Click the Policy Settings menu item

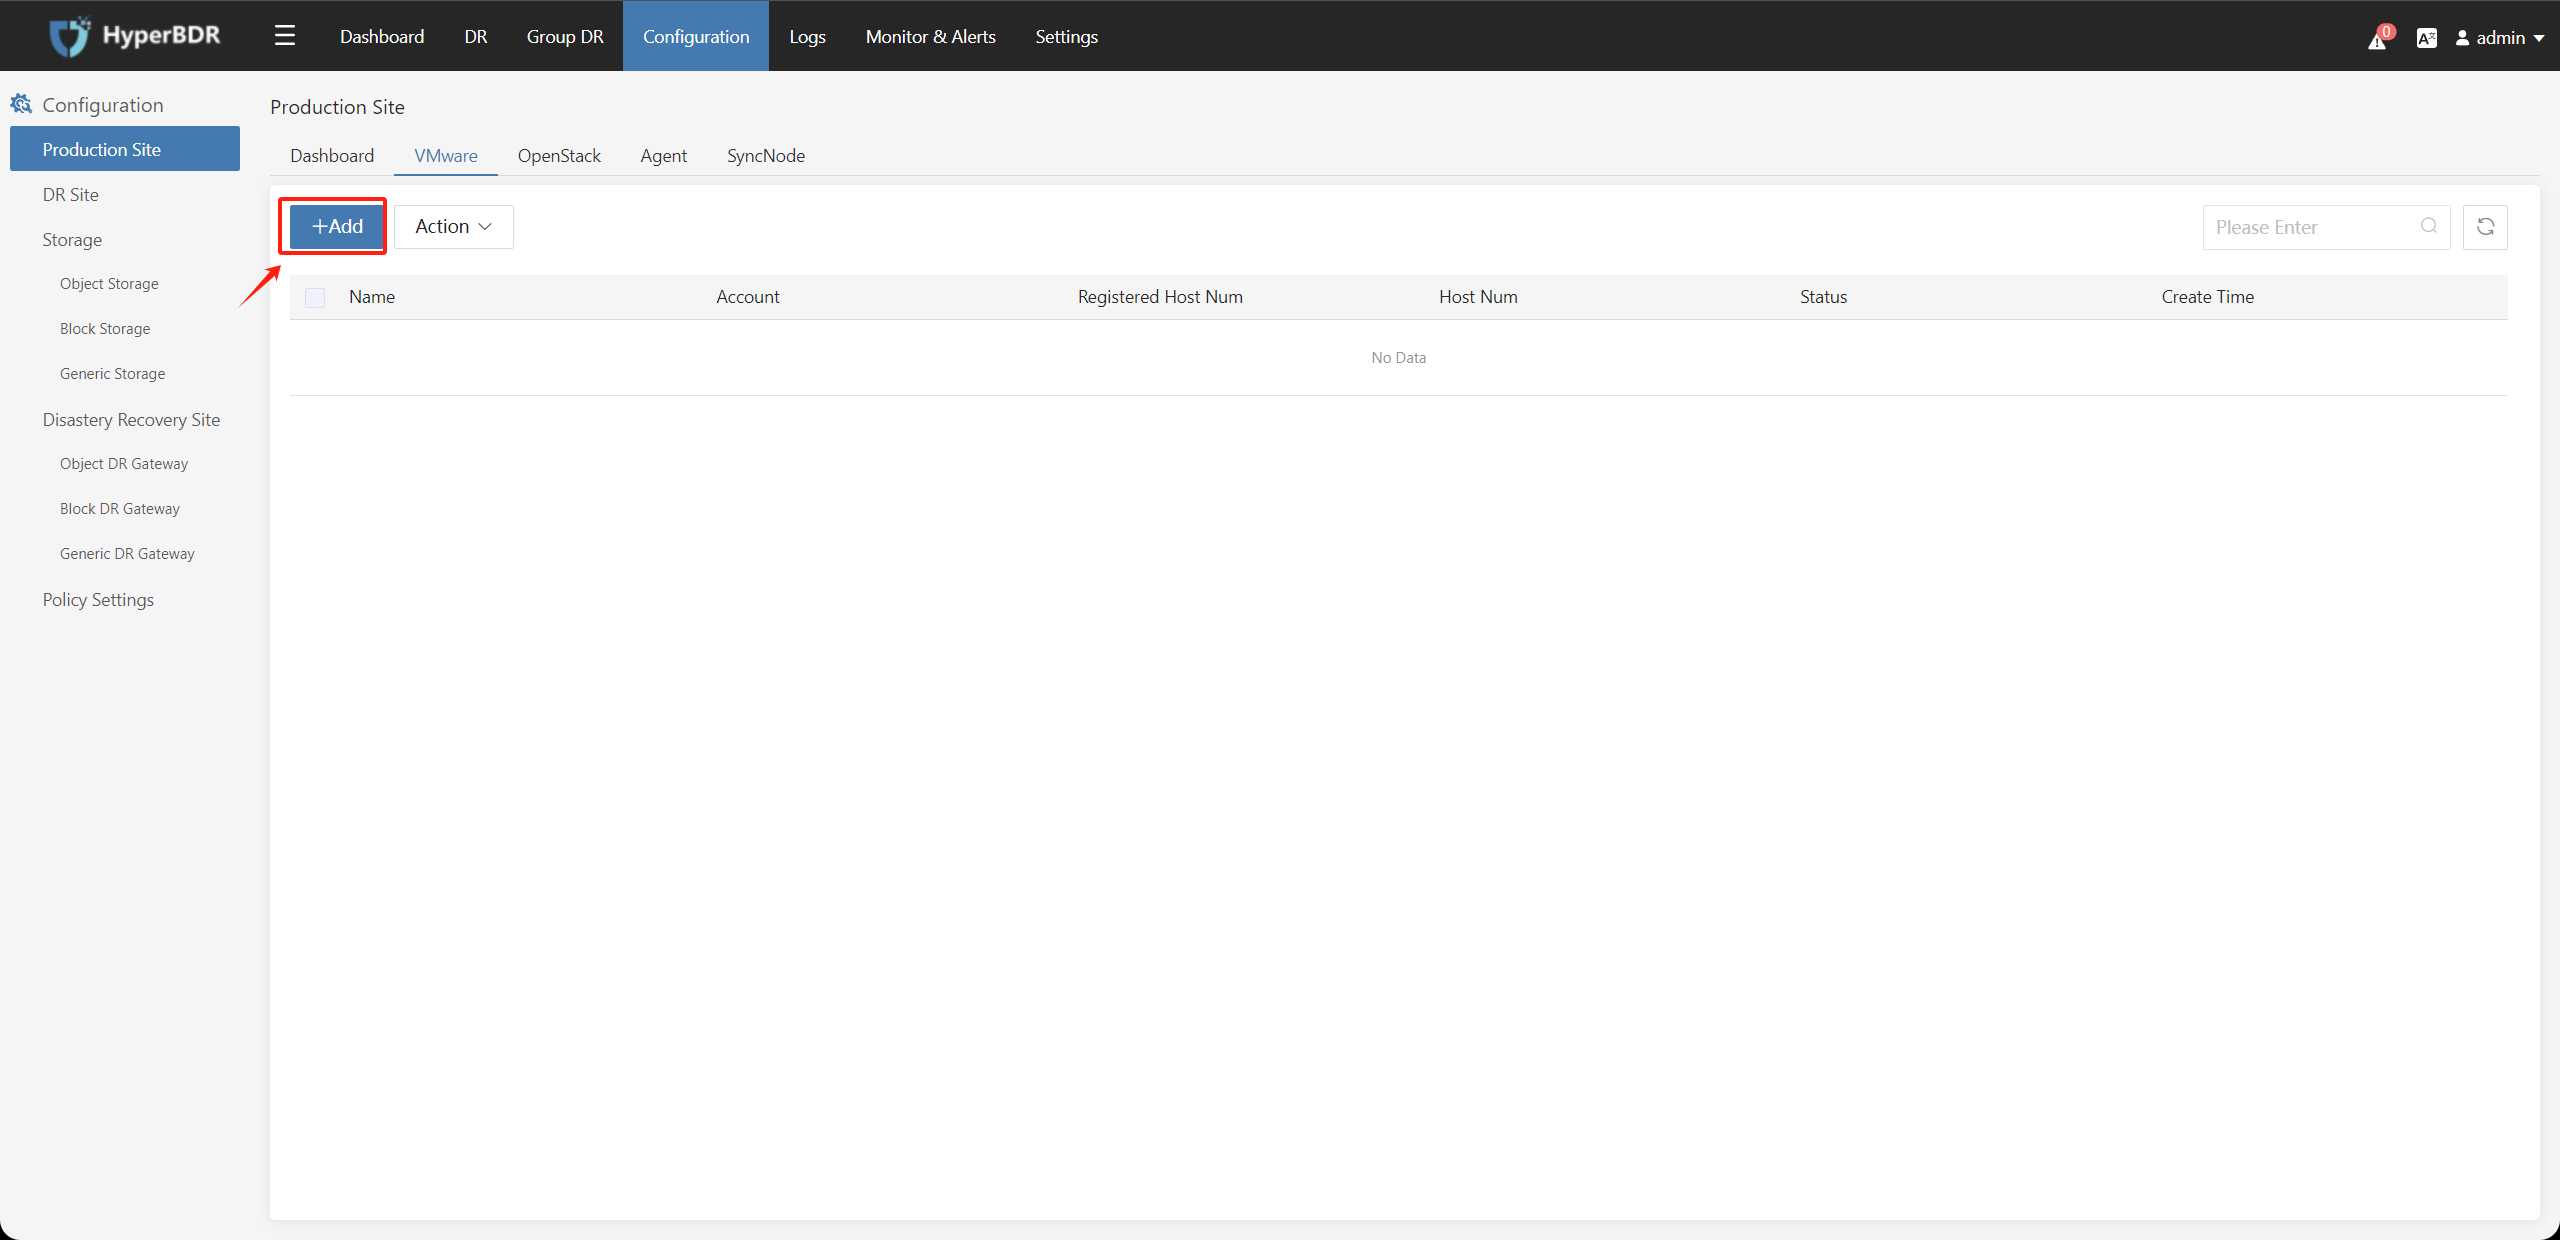(98, 599)
